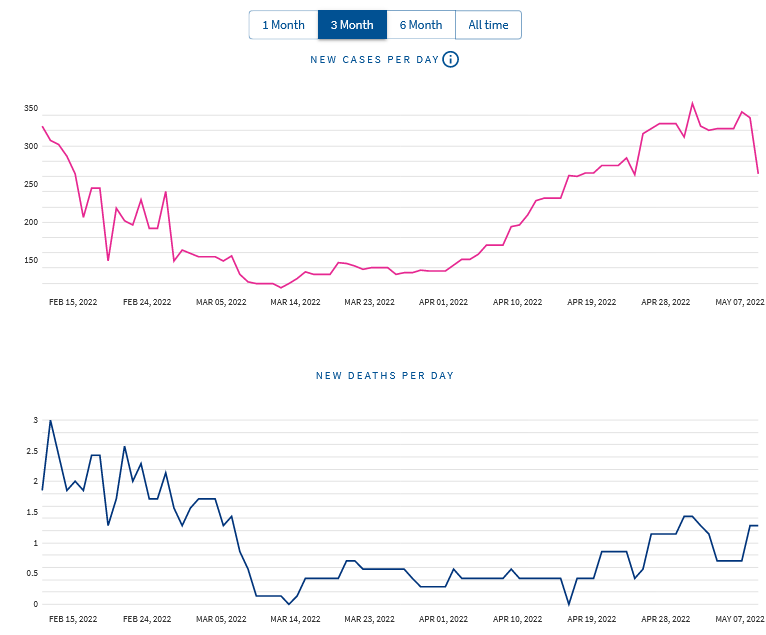766x635 pixels.
Task: Click APR 28, 2022 under cases chart
Action: (666, 302)
